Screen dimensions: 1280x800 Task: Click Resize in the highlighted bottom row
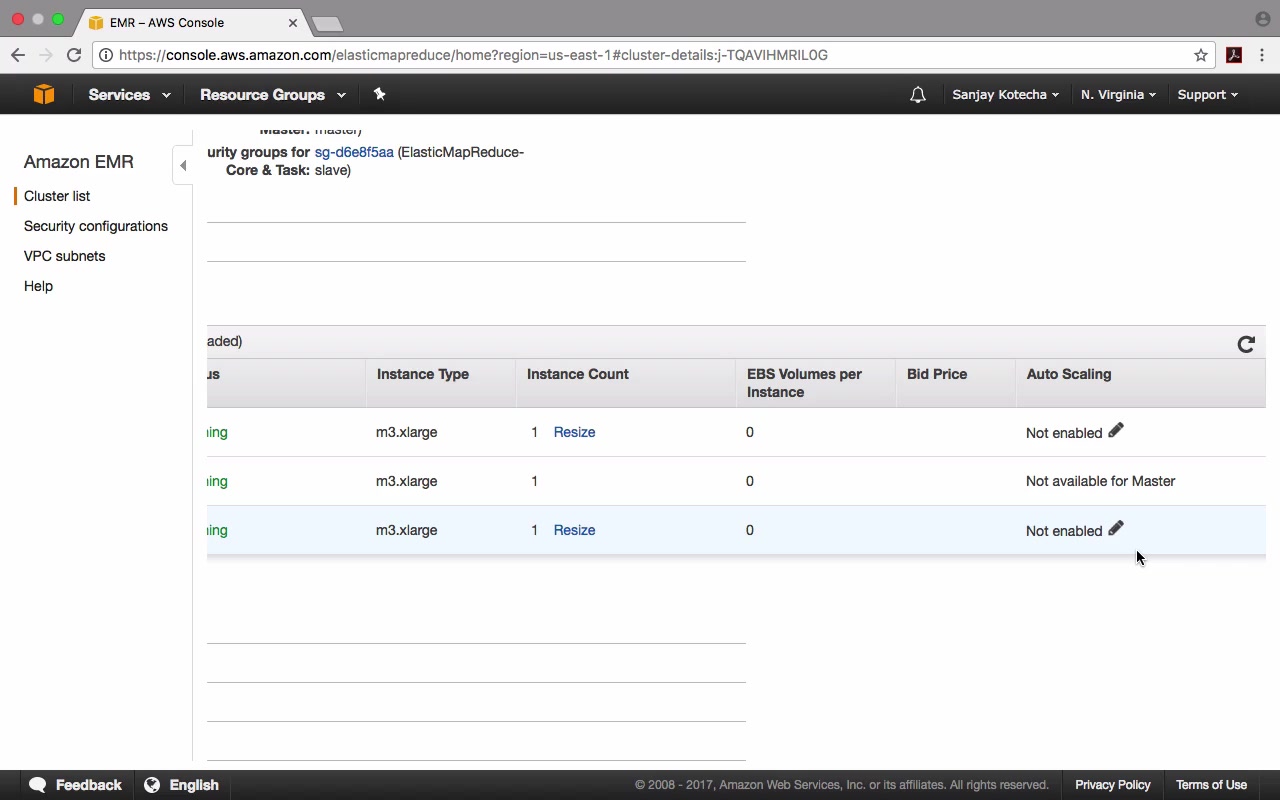(574, 530)
